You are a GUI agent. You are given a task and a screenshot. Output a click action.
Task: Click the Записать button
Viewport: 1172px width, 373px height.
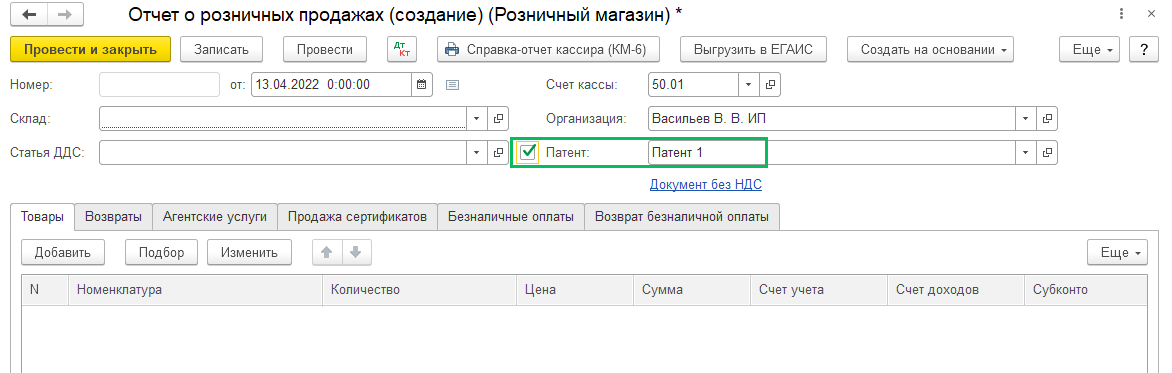(x=221, y=50)
